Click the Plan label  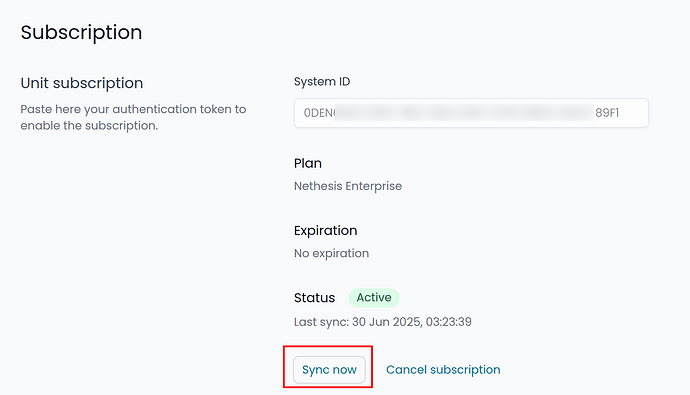(x=308, y=163)
